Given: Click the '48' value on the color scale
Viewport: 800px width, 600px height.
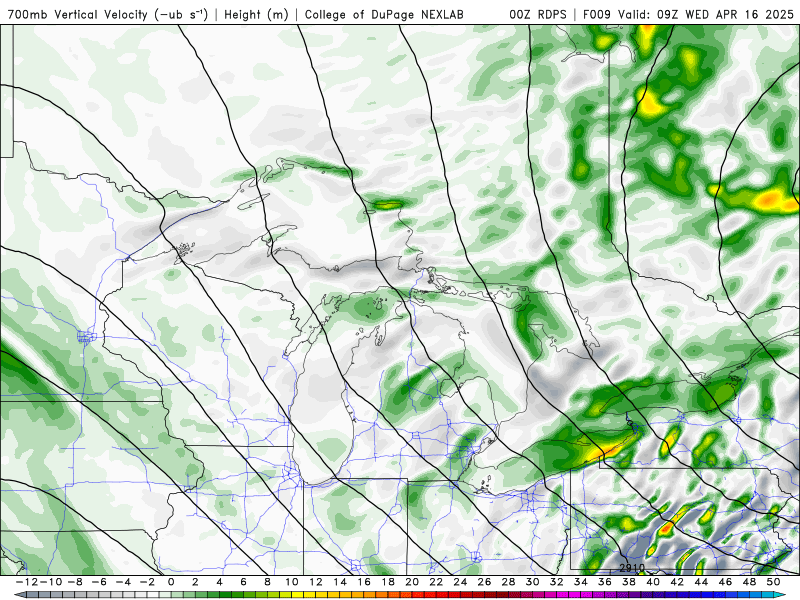Looking at the screenshot, I should (x=749, y=582).
